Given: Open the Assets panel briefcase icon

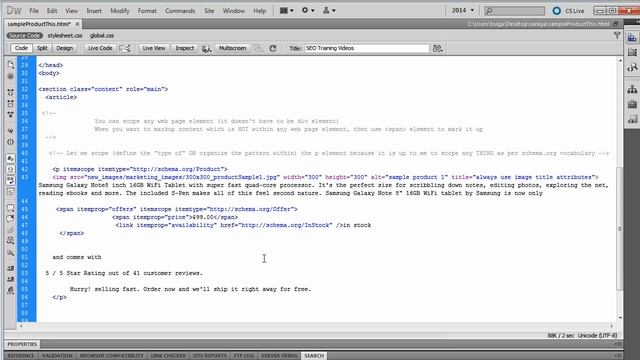Looking at the screenshot, I should click(632, 104).
